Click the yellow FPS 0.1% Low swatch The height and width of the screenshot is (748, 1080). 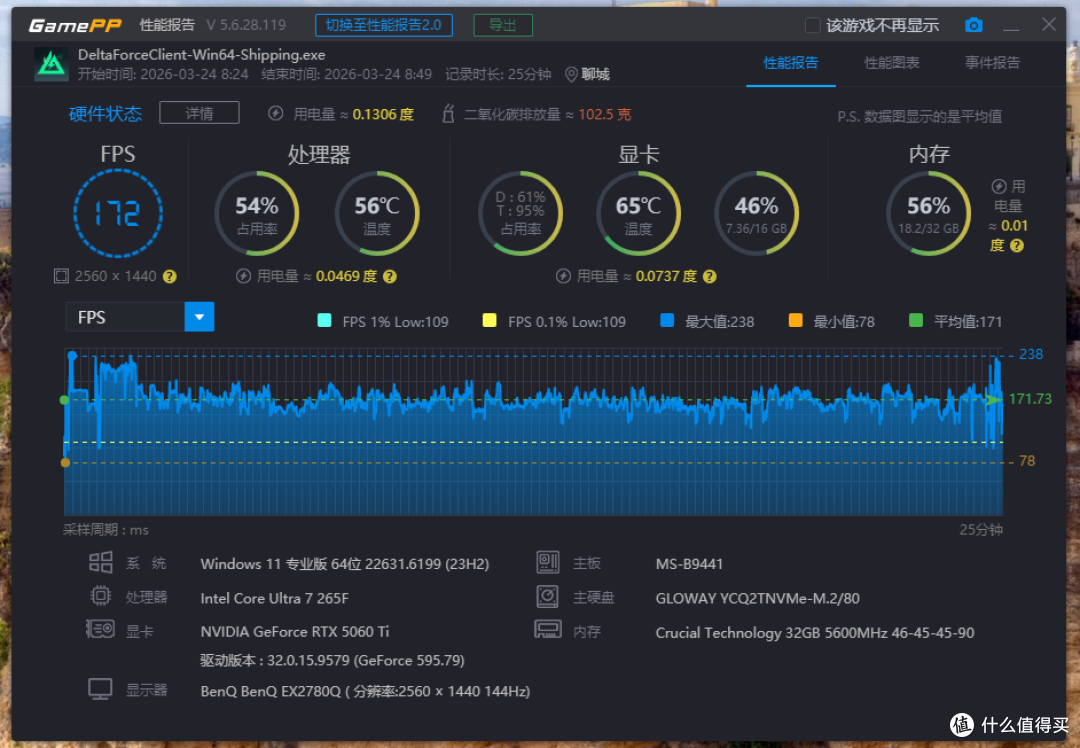[490, 320]
